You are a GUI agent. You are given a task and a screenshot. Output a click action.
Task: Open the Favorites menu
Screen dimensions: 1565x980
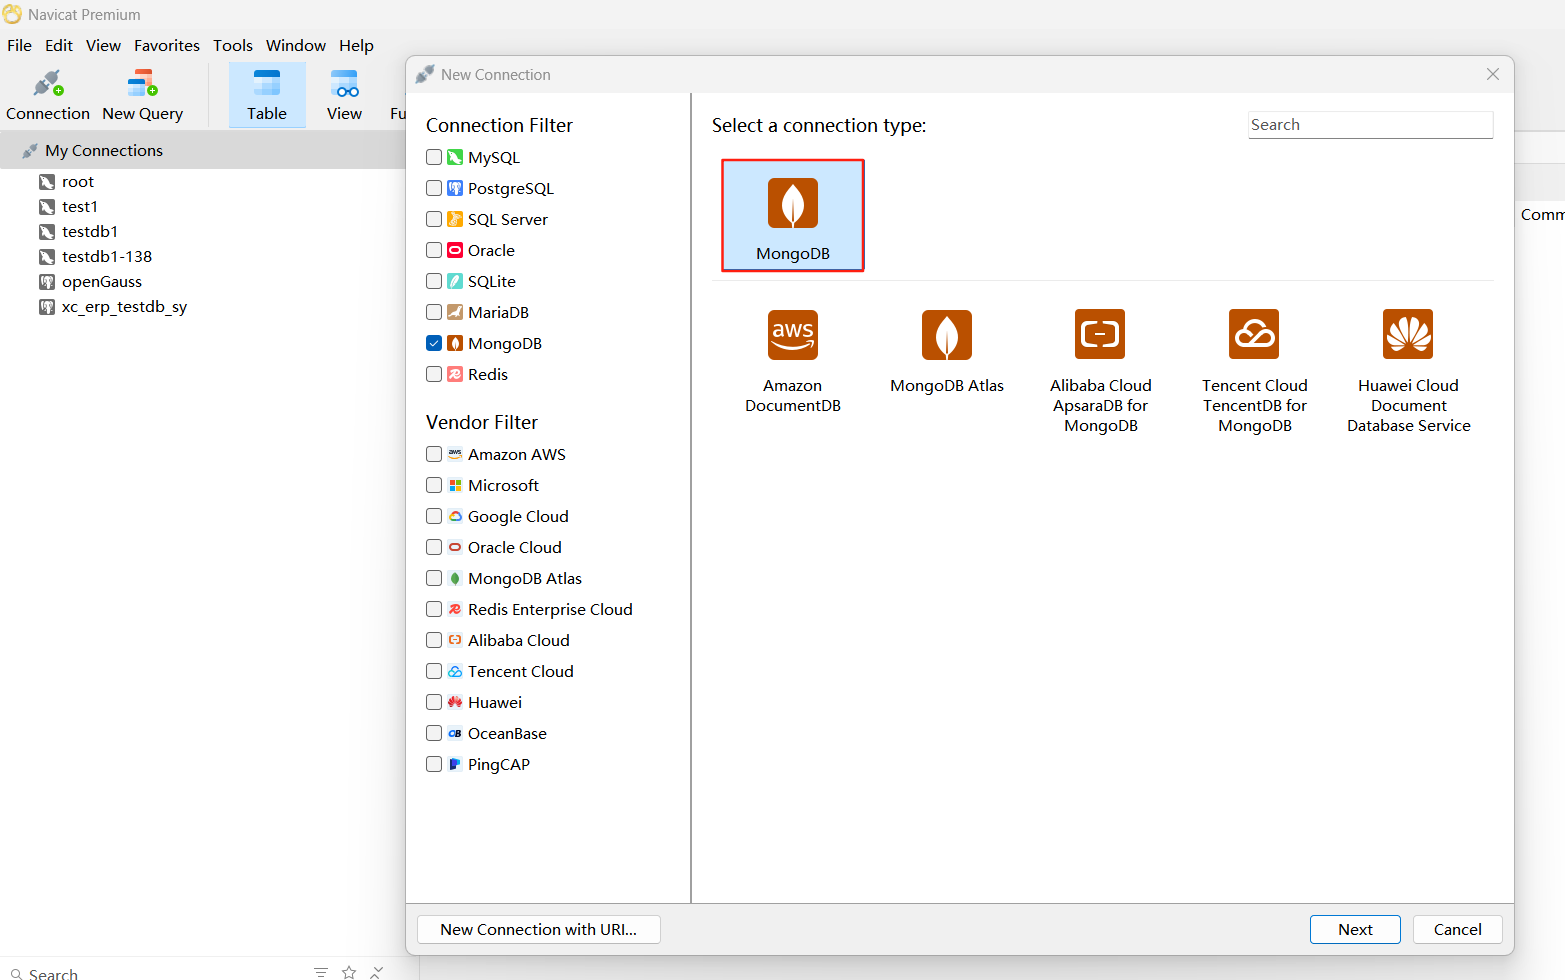point(167,46)
